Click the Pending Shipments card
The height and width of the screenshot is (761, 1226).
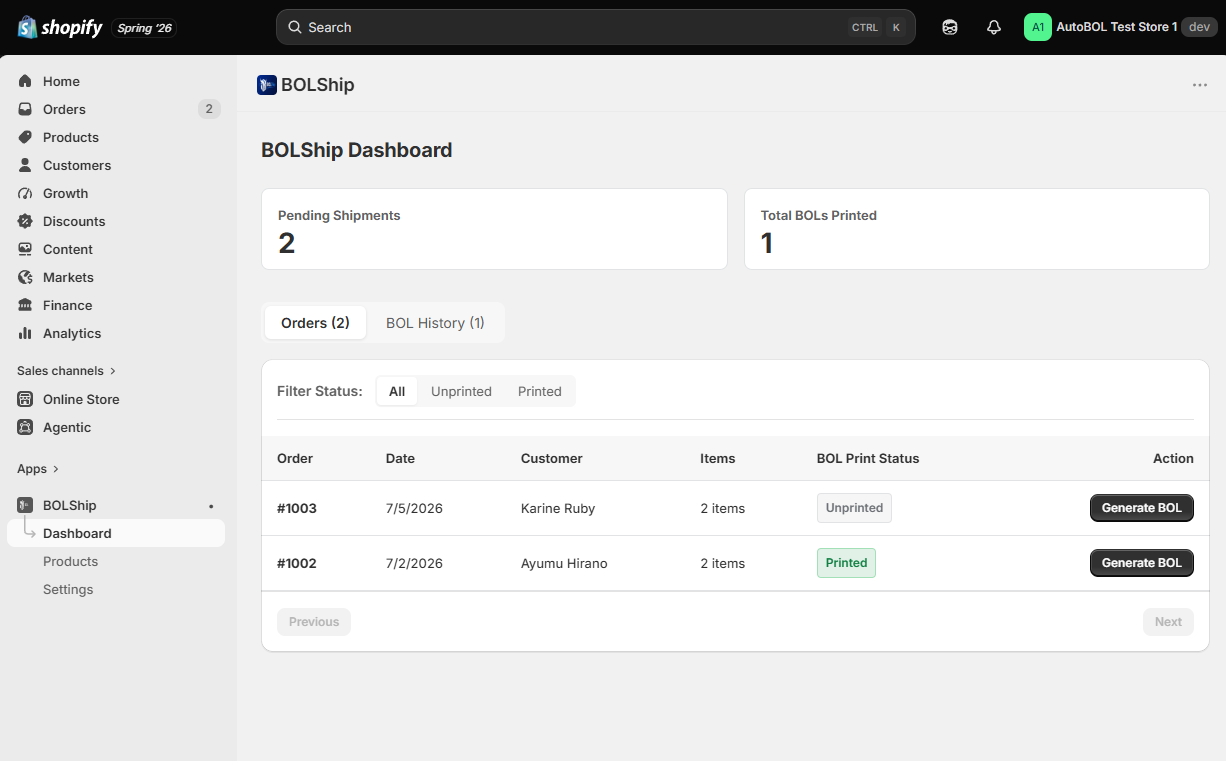click(x=494, y=229)
